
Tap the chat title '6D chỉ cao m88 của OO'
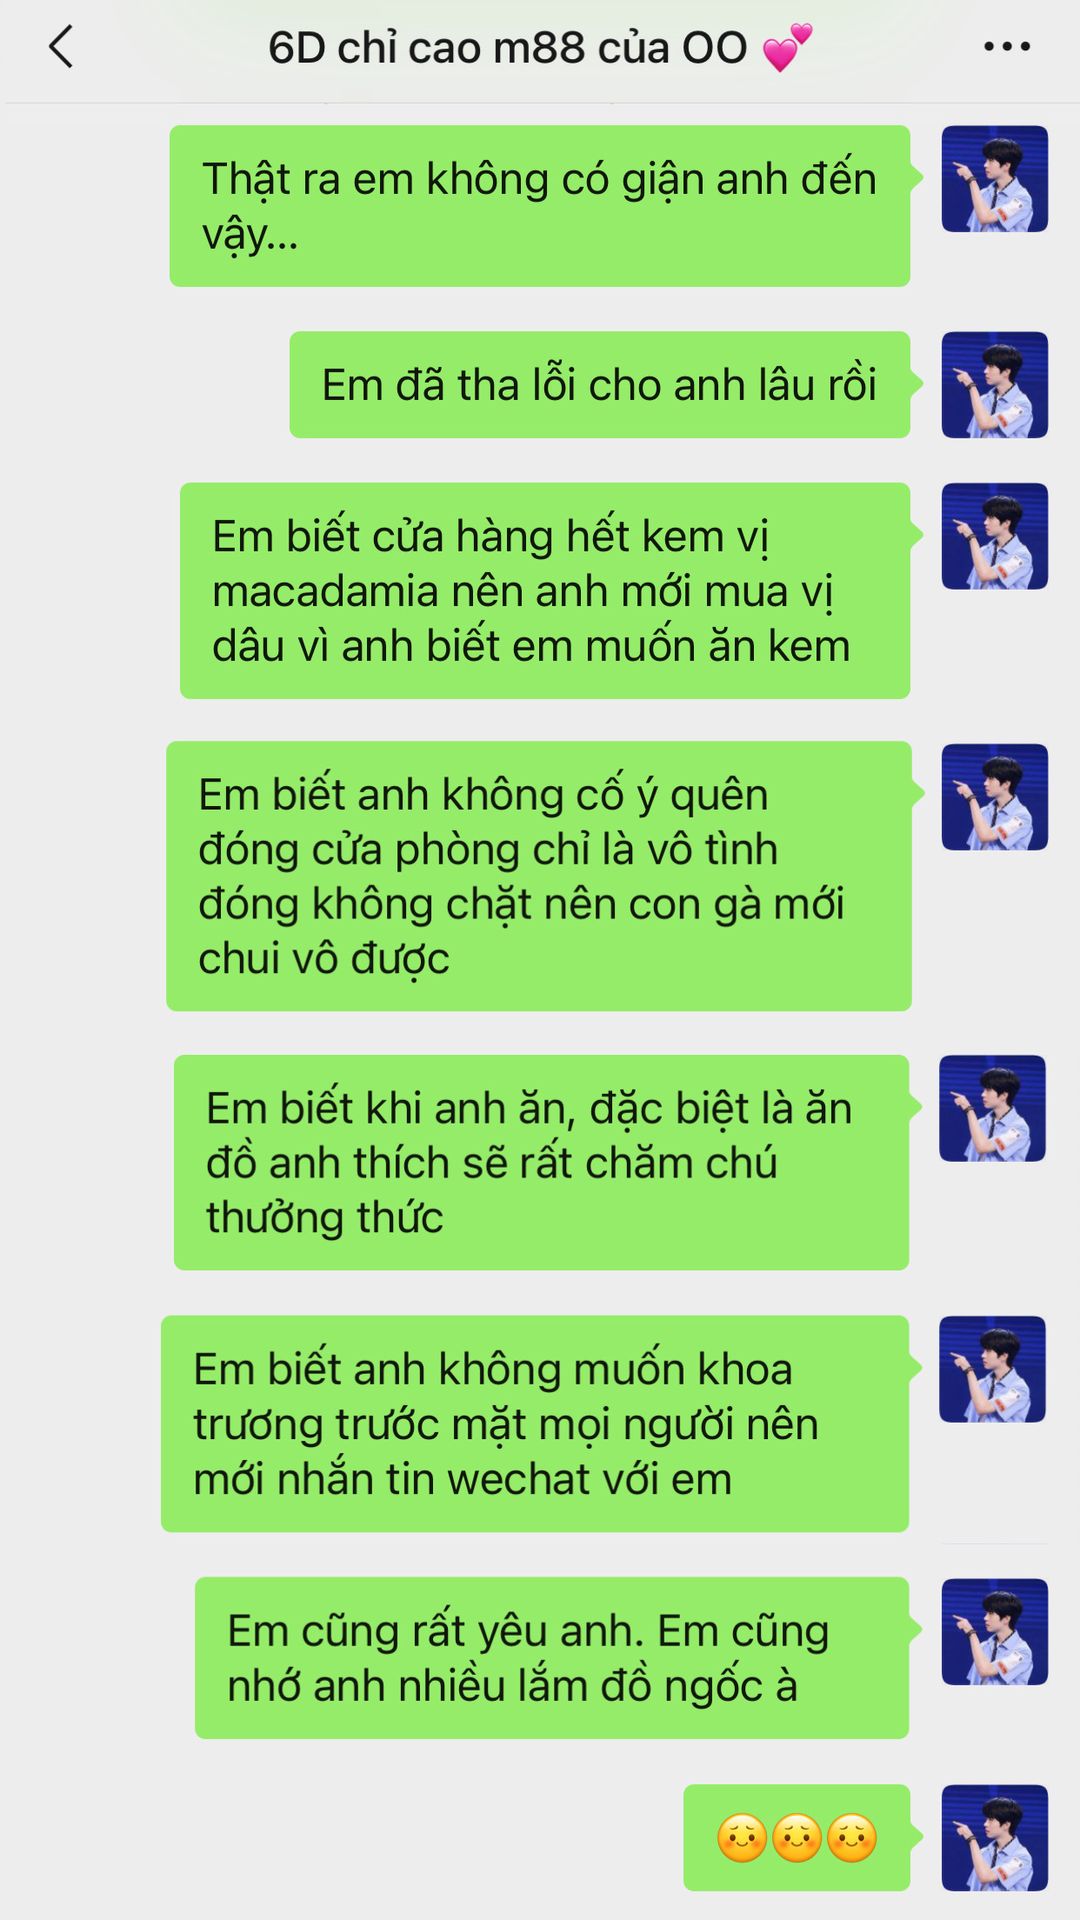(x=507, y=48)
